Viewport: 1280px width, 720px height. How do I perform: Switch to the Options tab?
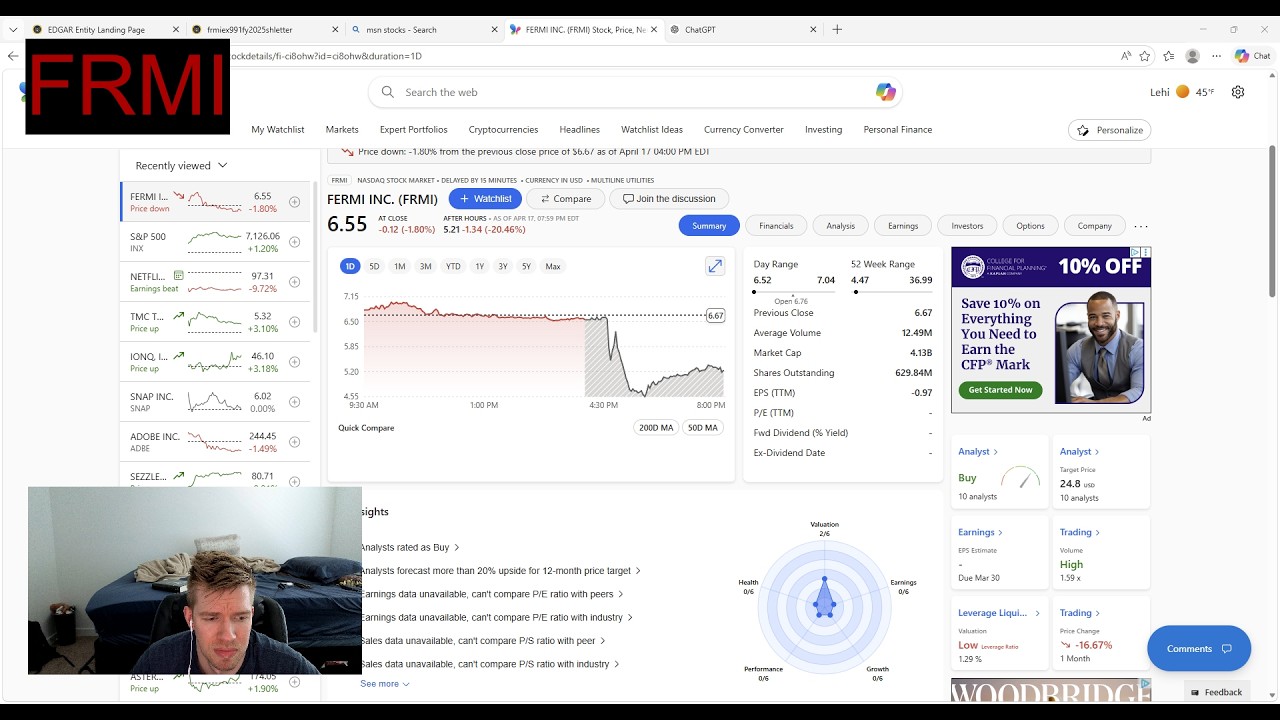1030,226
